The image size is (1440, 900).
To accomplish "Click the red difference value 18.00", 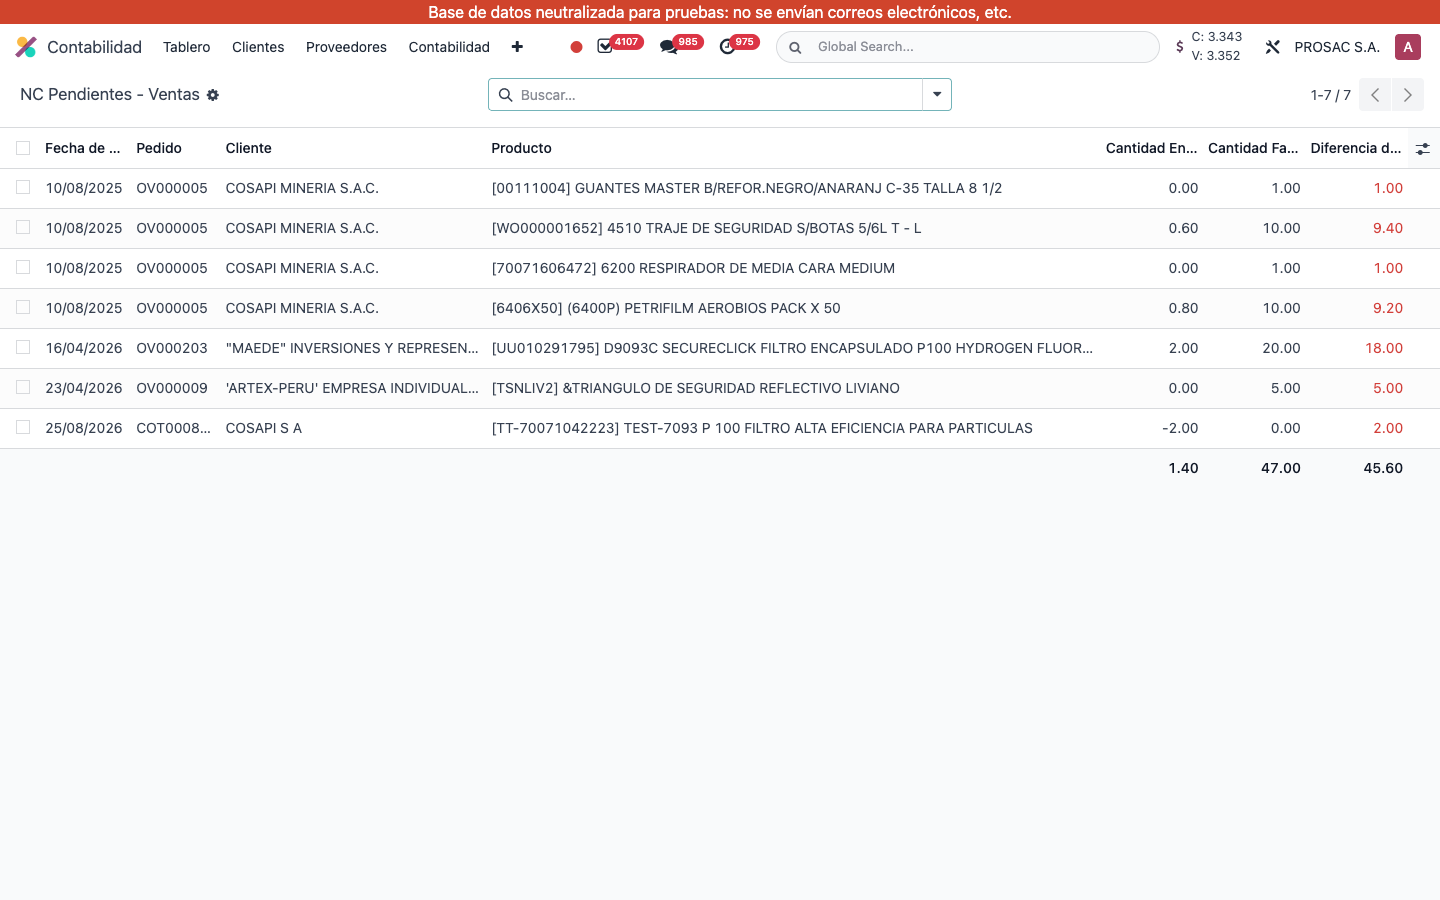I will click(1384, 348).
